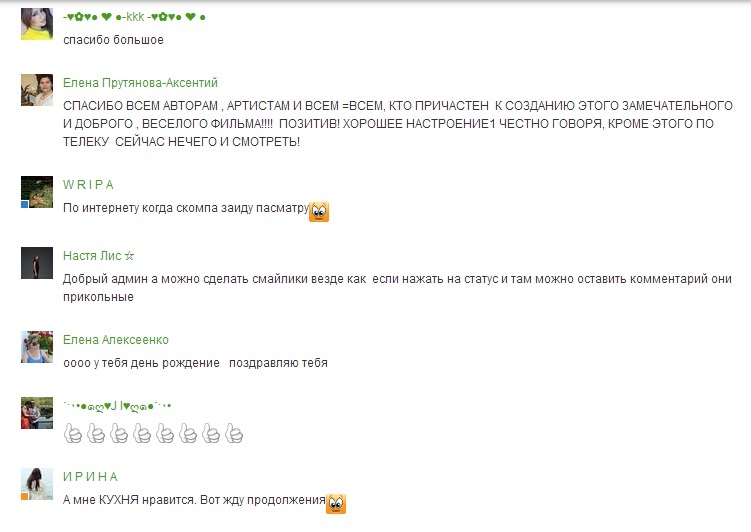
Task: Click Настя Лис's dark avatar photo
Action: point(37,263)
